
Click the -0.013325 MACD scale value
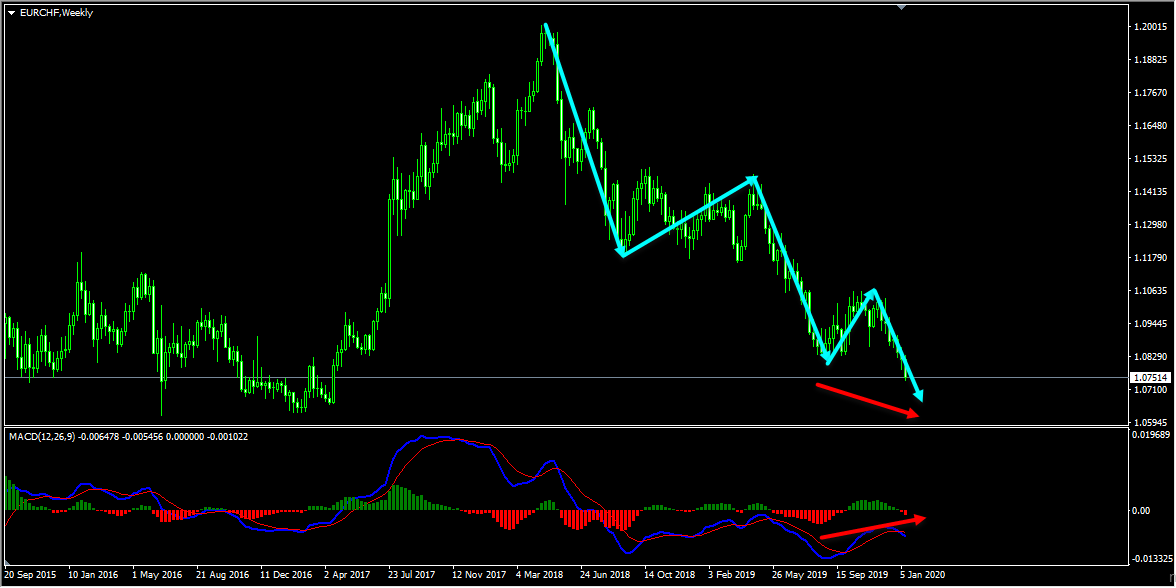1154,559
